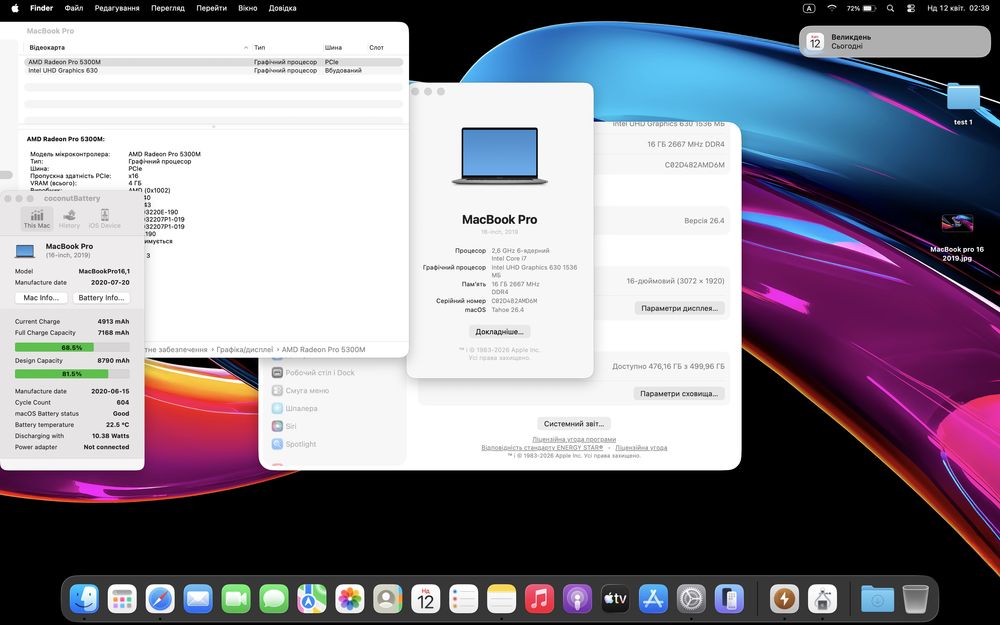Click Системний звіт... button
Viewport: 1000px width, 625px height.
click(574, 423)
